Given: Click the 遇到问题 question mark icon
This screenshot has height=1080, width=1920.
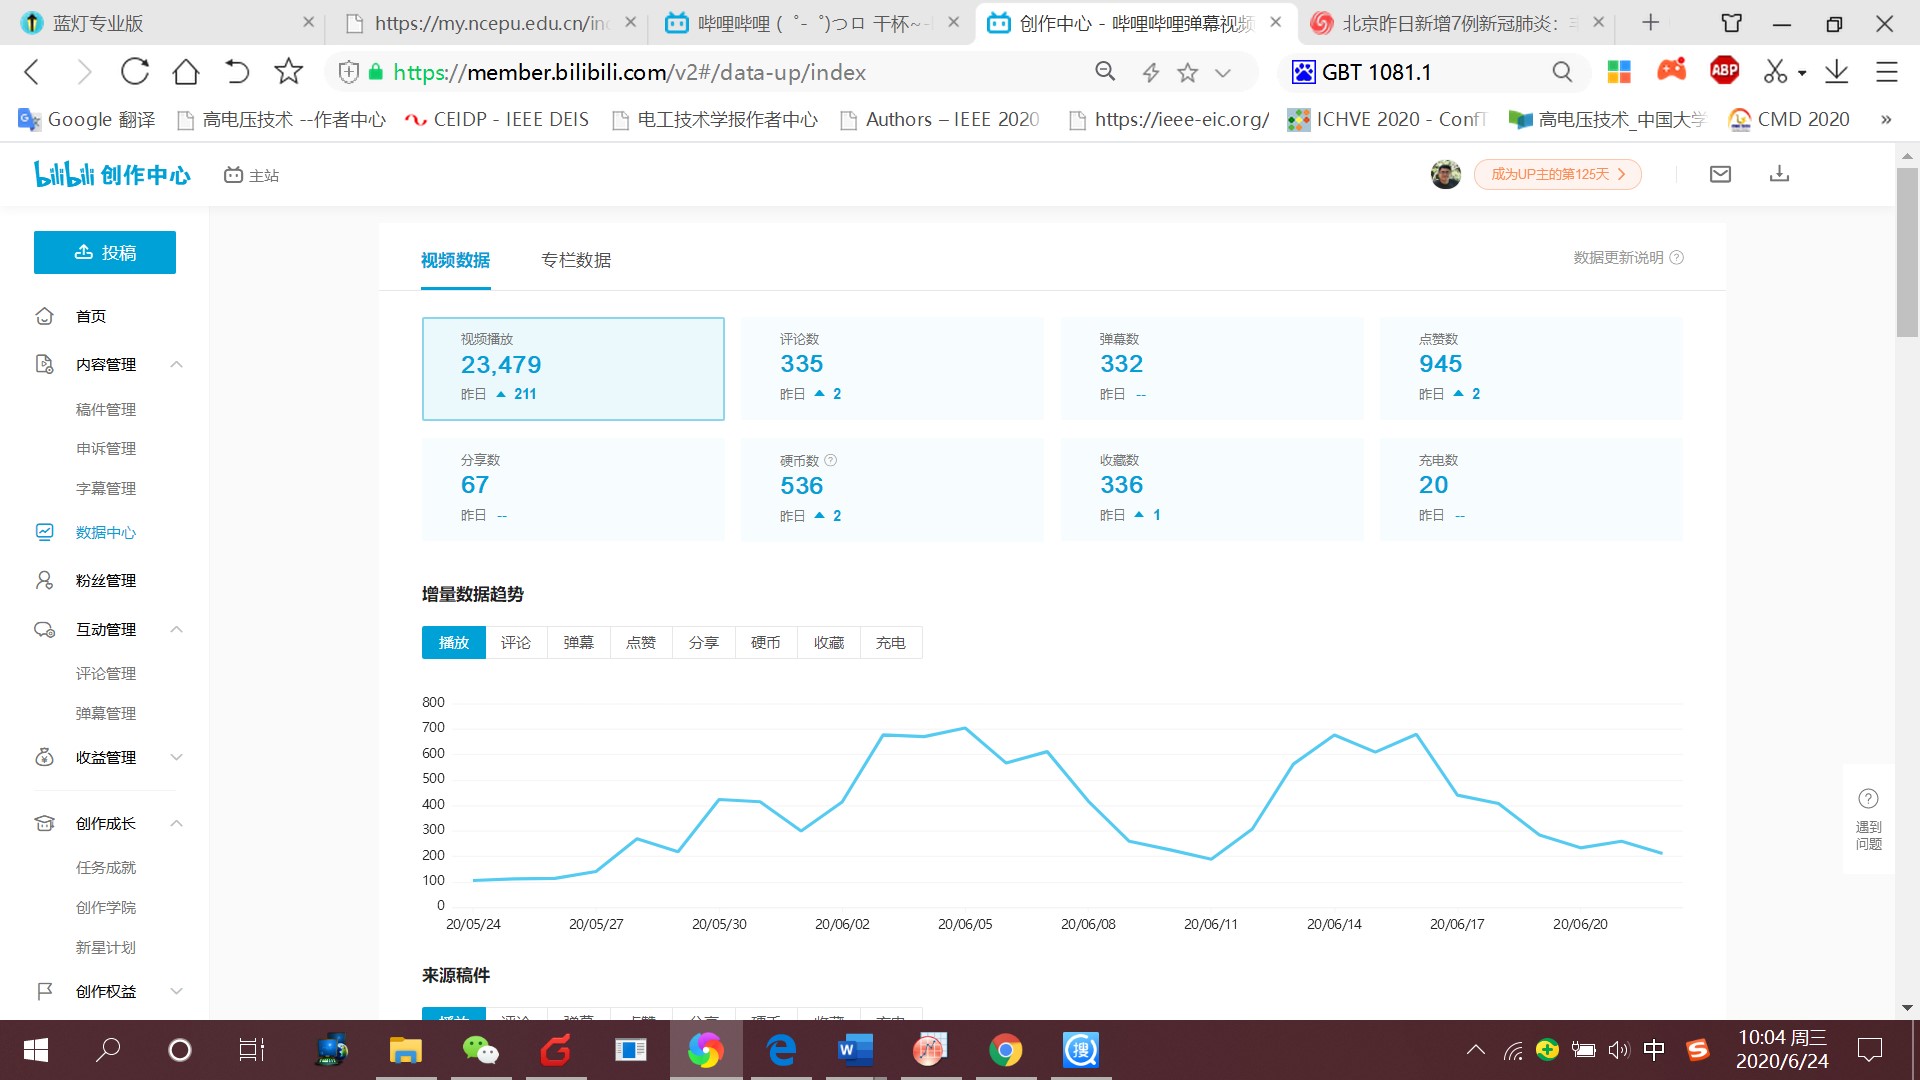Looking at the screenshot, I should pos(1868,798).
